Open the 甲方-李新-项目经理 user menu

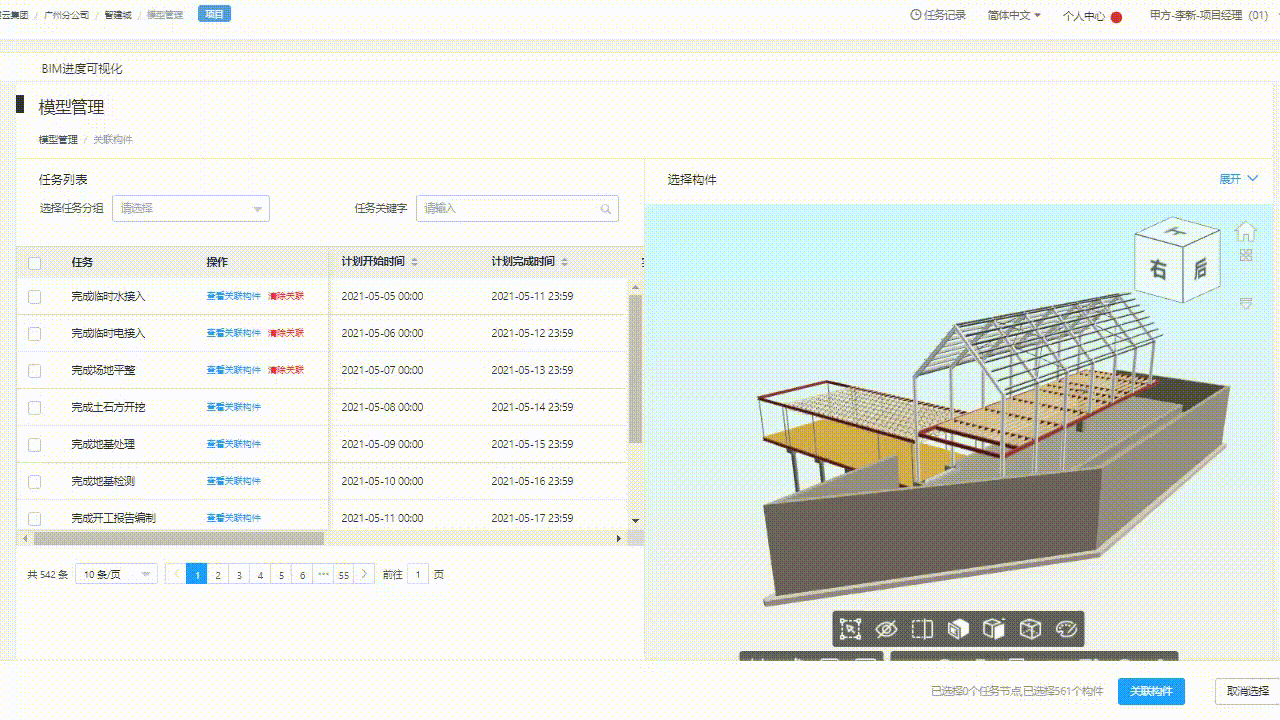1209,15
